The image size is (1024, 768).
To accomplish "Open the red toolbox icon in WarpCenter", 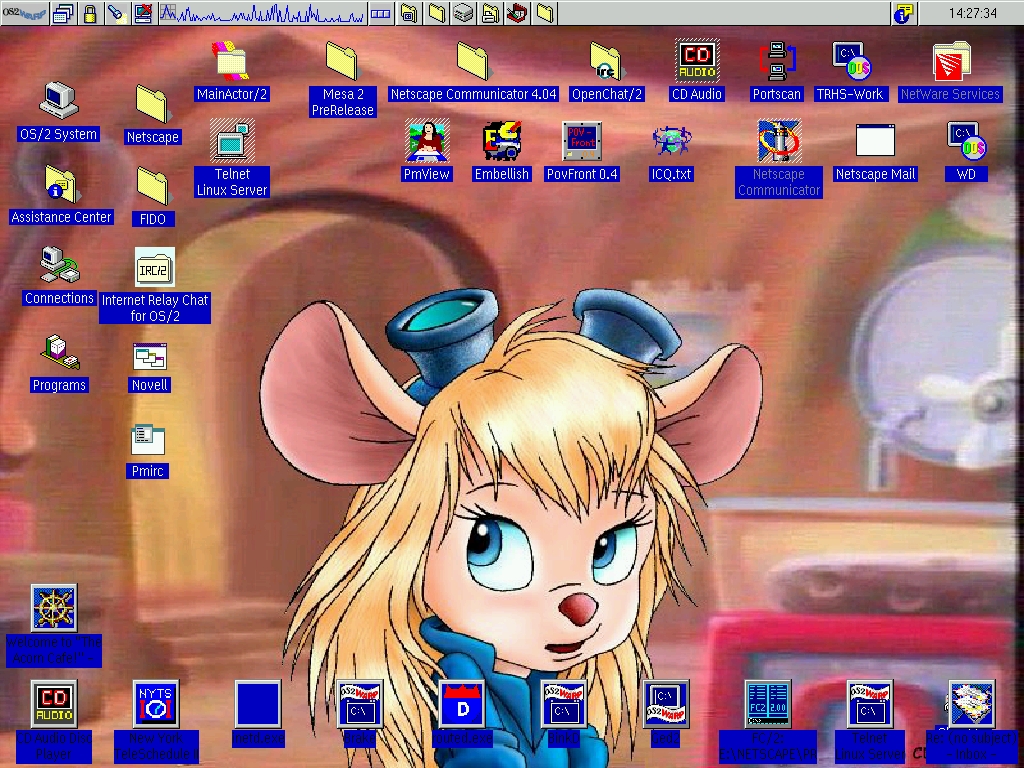I will click(x=517, y=13).
